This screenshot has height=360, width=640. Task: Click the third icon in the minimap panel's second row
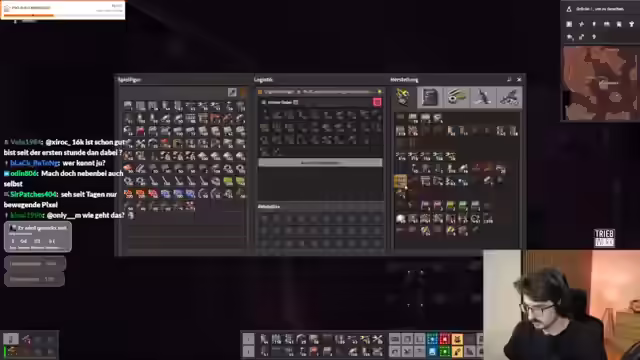(x=594, y=37)
